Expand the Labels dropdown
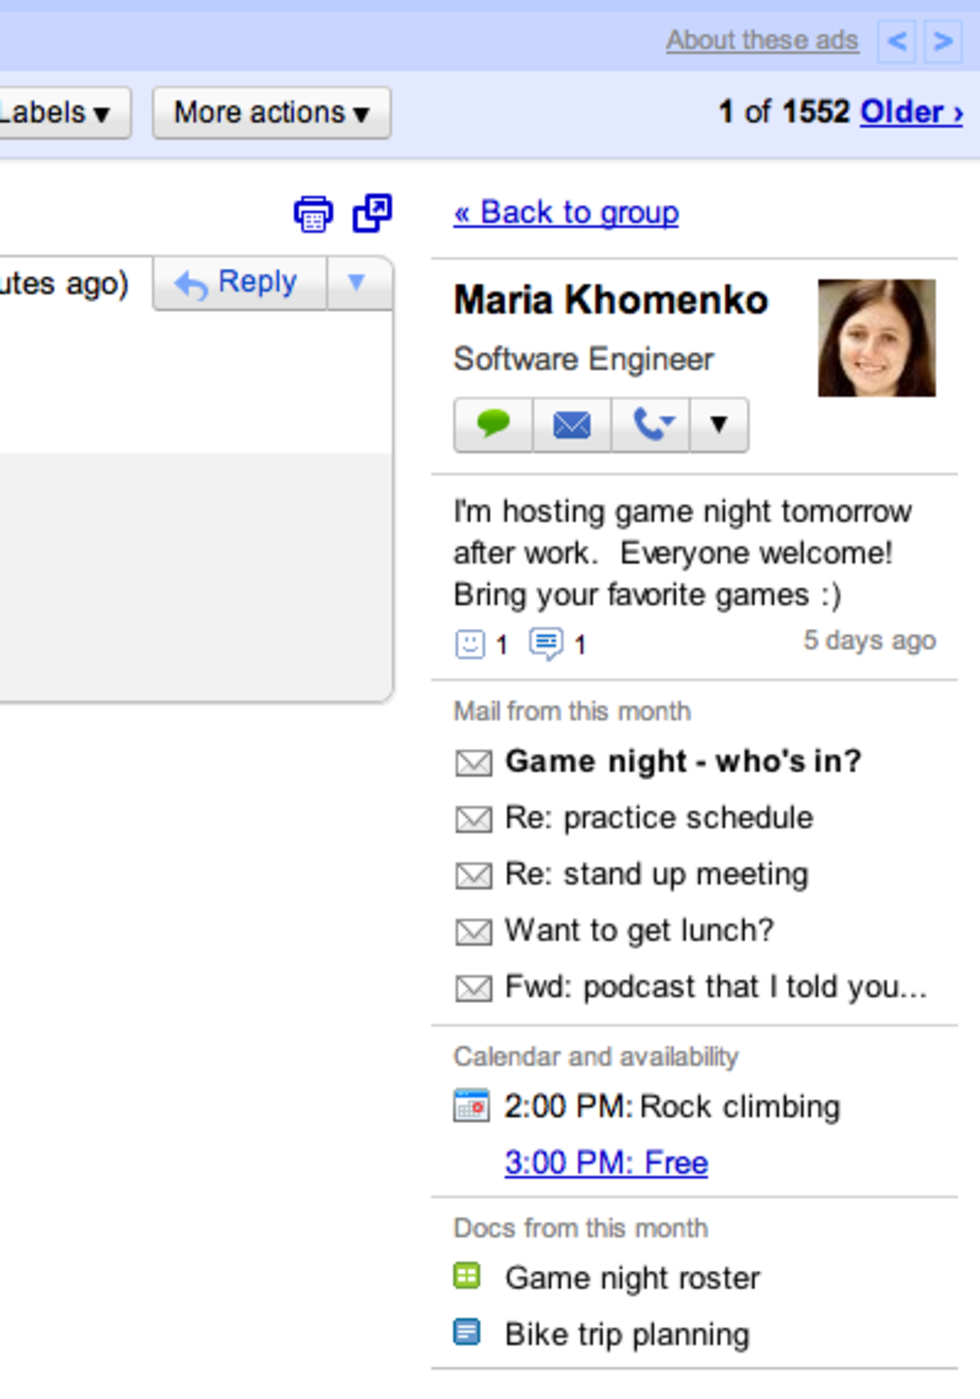Image resolution: width=980 pixels, height=1399 pixels. coord(58,113)
